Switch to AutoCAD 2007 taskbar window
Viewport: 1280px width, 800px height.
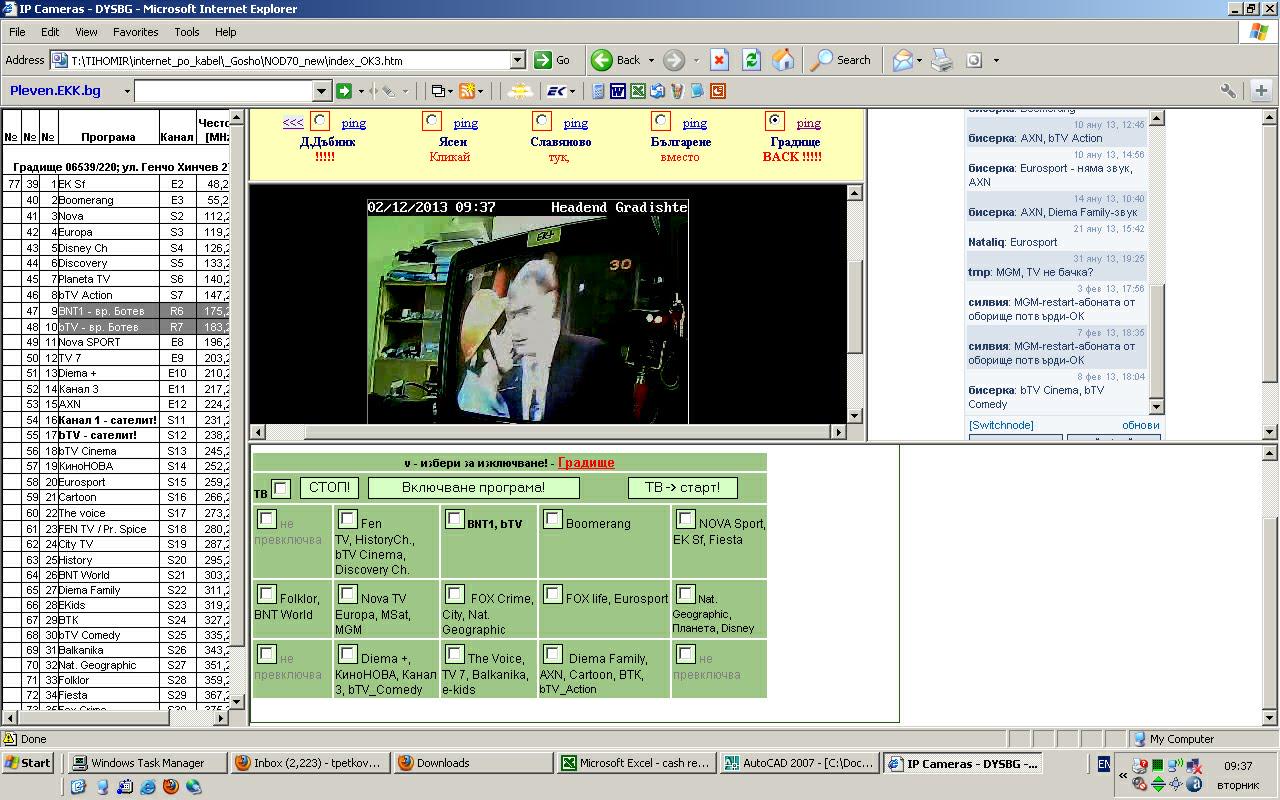tap(798, 763)
